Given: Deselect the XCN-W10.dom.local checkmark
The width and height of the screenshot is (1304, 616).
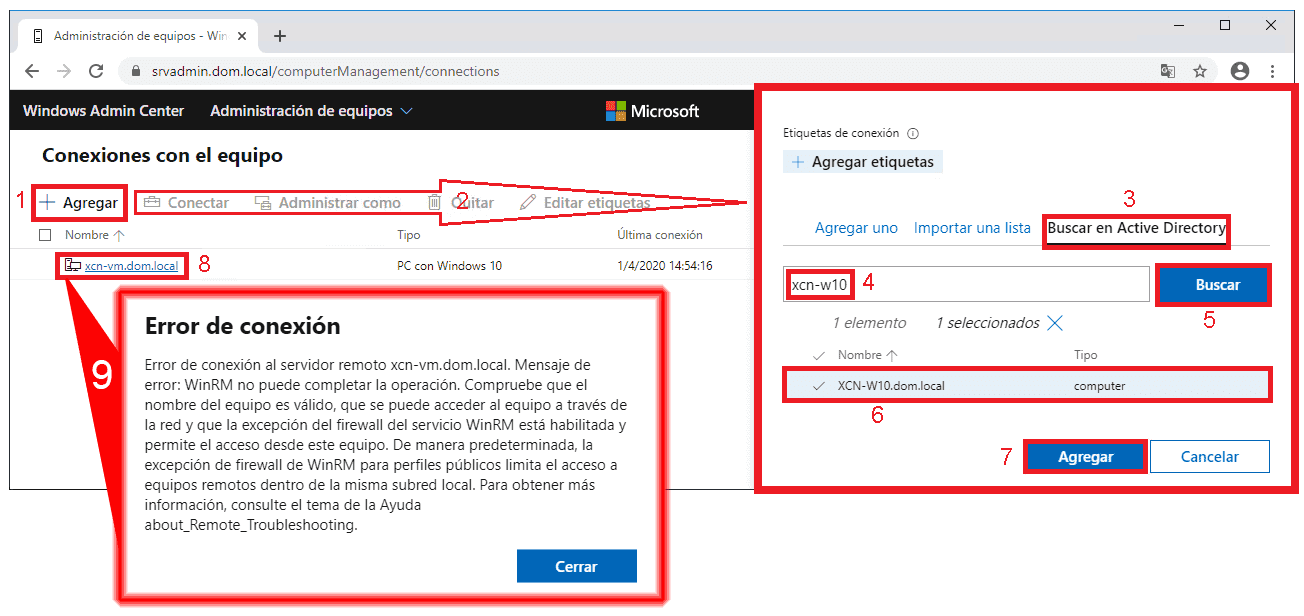Looking at the screenshot, I should 817,384.
